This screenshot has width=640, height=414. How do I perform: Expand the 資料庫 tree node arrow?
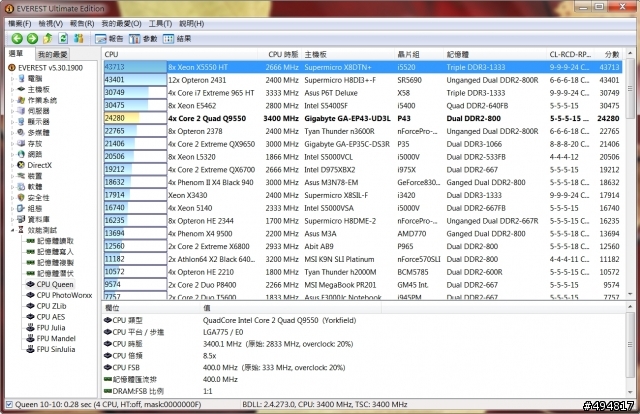coord(13,219)
